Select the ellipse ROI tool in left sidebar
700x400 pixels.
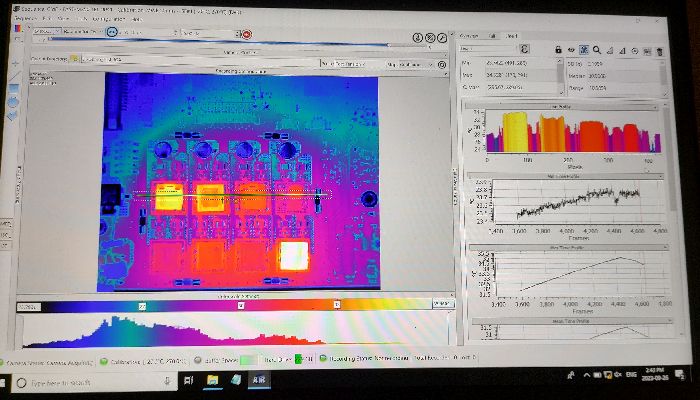pyautogui.click(x=13, y=102)
